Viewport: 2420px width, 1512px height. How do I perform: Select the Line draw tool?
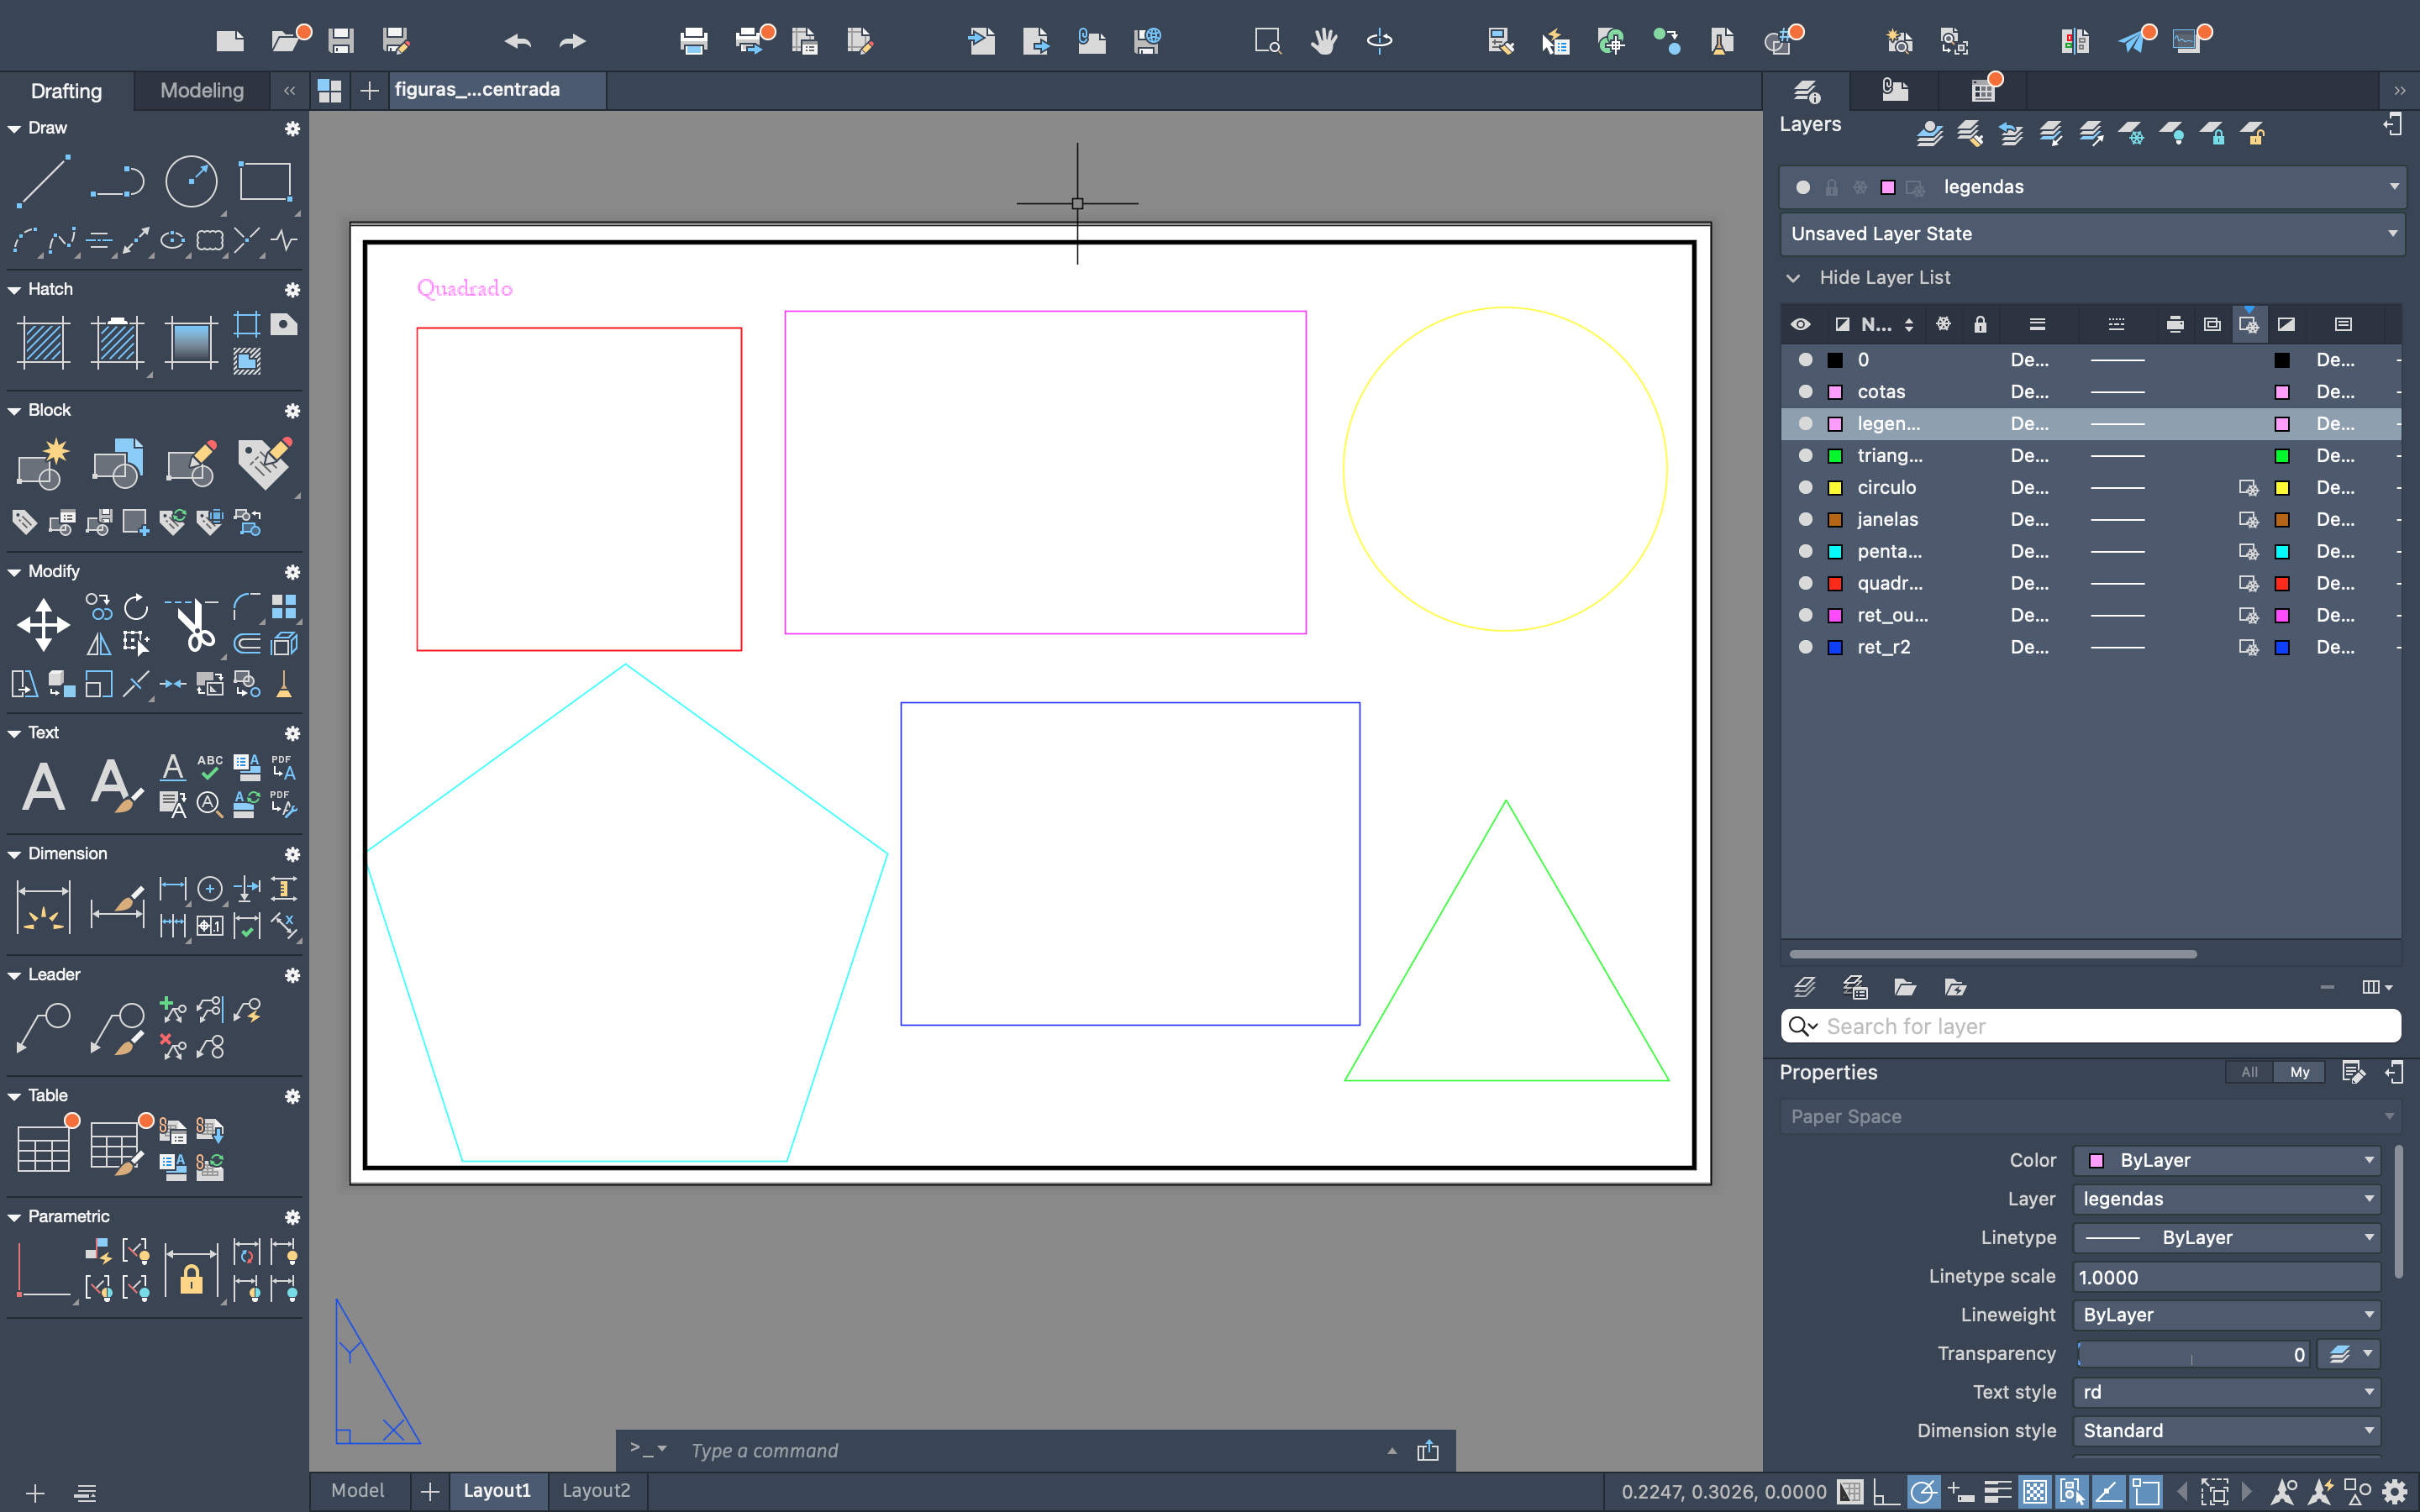[x=42, y=182]
